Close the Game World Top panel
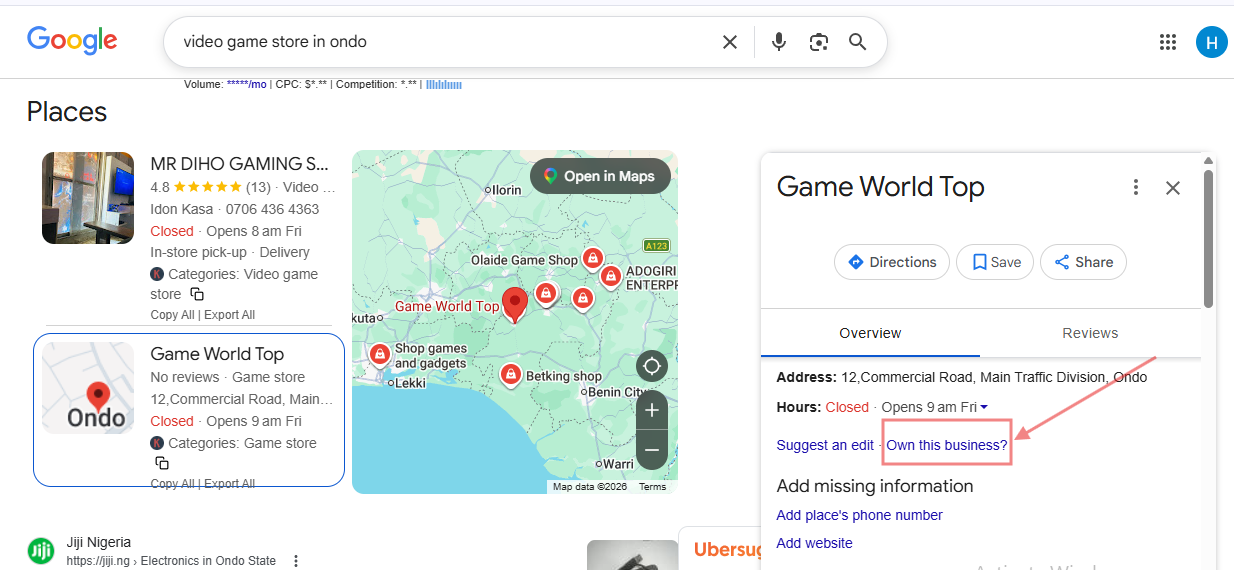The height and width of the screenshot is (570, 1234). click(1173, 187)
